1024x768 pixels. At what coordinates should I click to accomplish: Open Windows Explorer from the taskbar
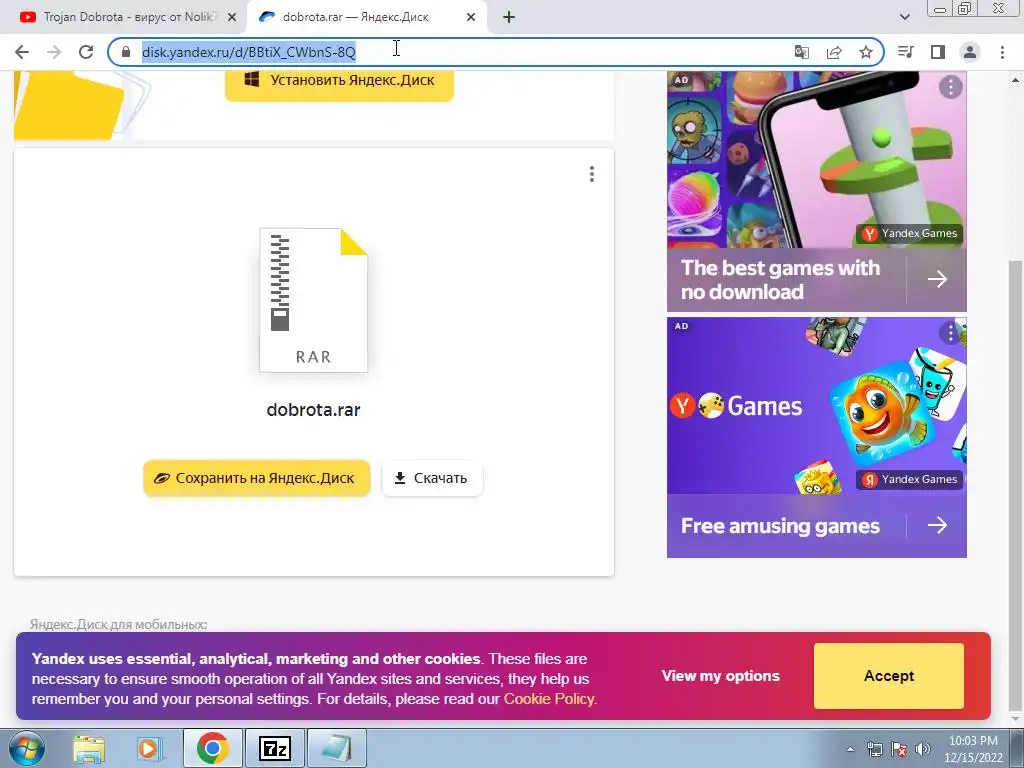tap(89, 748)
